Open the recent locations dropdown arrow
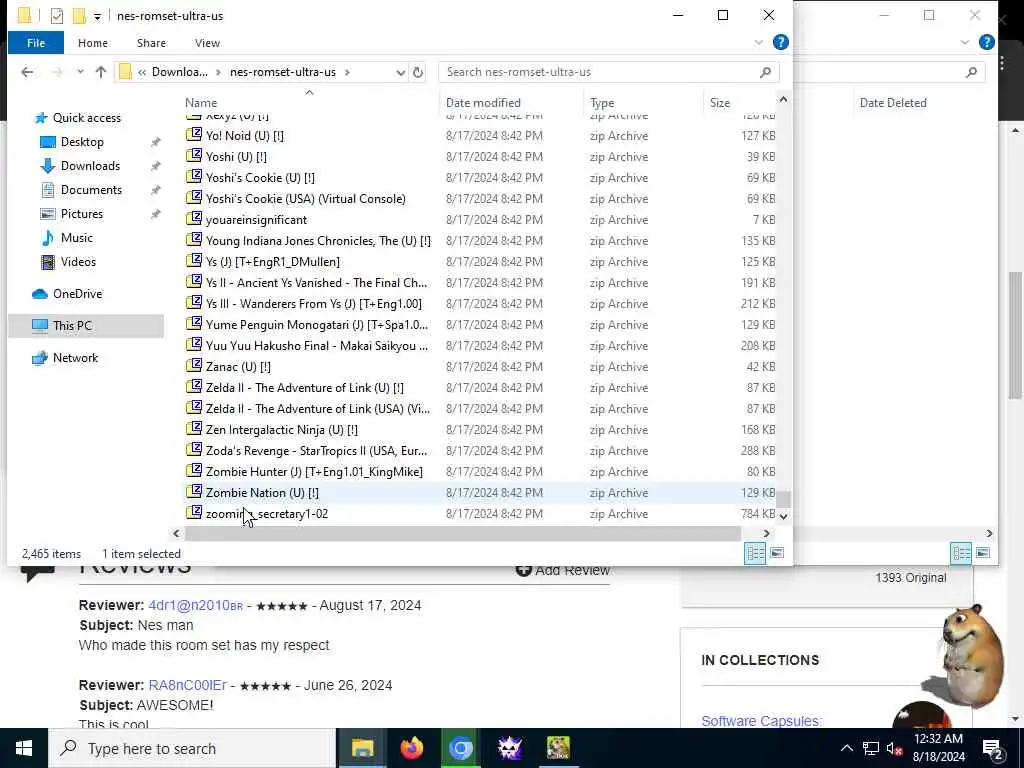Viewport: 1024px width, 768px height. tap(80, 72)
